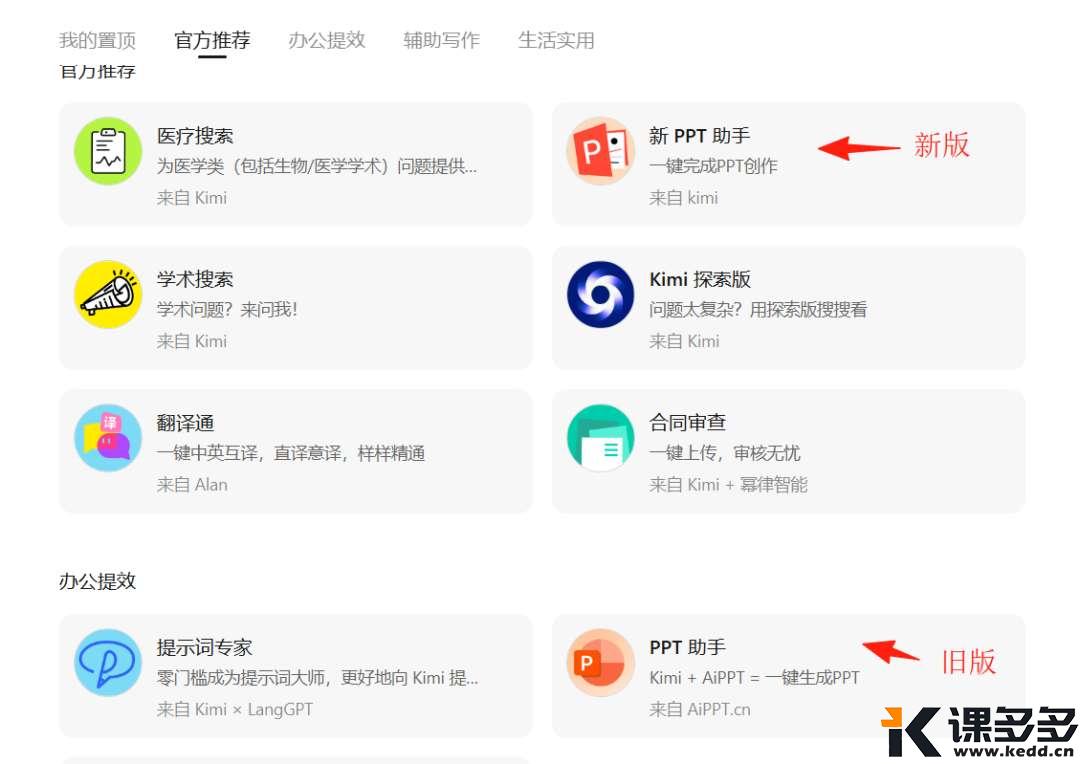
Task: Click the 翻译通 speech bubble icon
Action: (x=108, y=438)
